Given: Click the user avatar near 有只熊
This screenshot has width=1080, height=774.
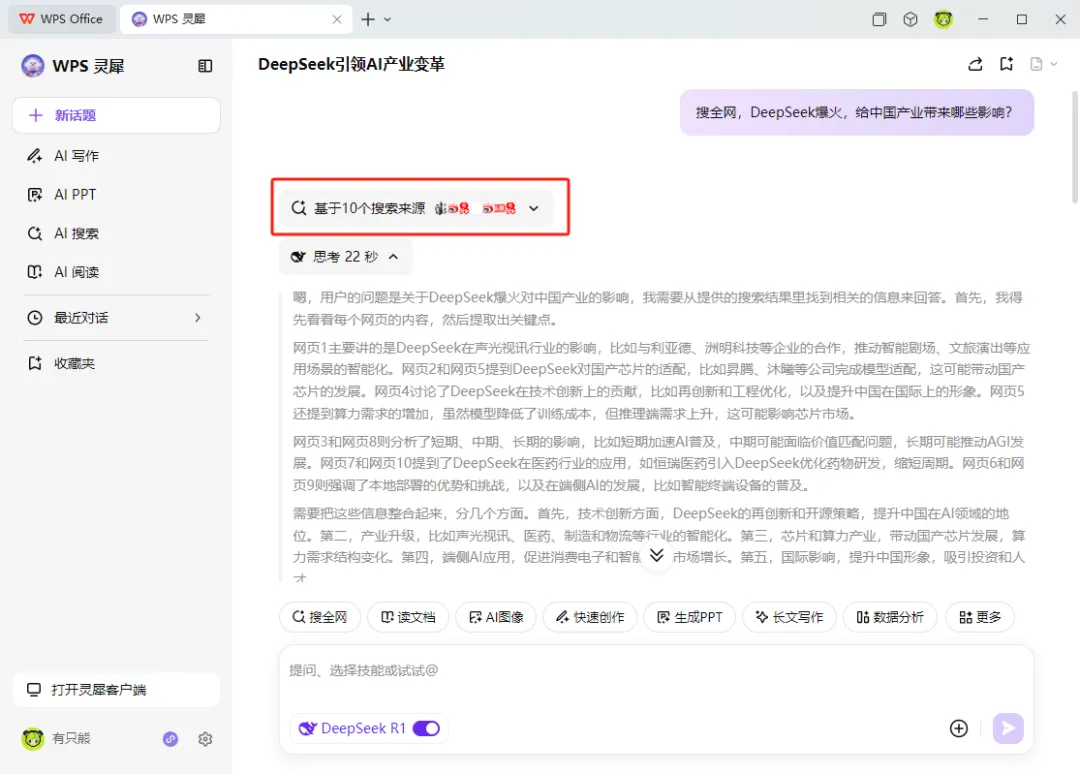Looking at the screenshot, I should [x=32, y=739].
